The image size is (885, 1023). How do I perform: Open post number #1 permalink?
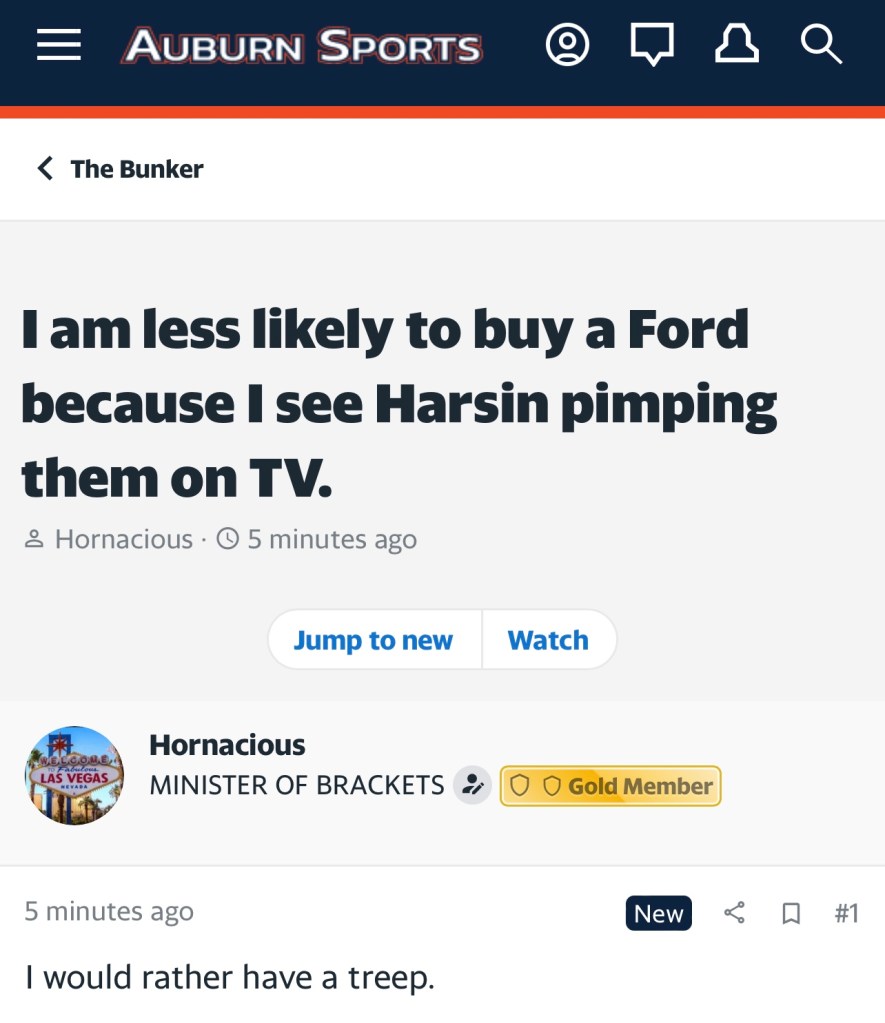coord(846,913)
